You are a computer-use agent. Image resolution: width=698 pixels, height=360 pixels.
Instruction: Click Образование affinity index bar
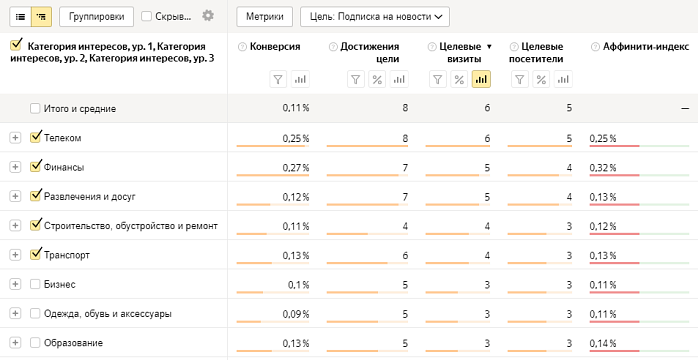[639, 351]
